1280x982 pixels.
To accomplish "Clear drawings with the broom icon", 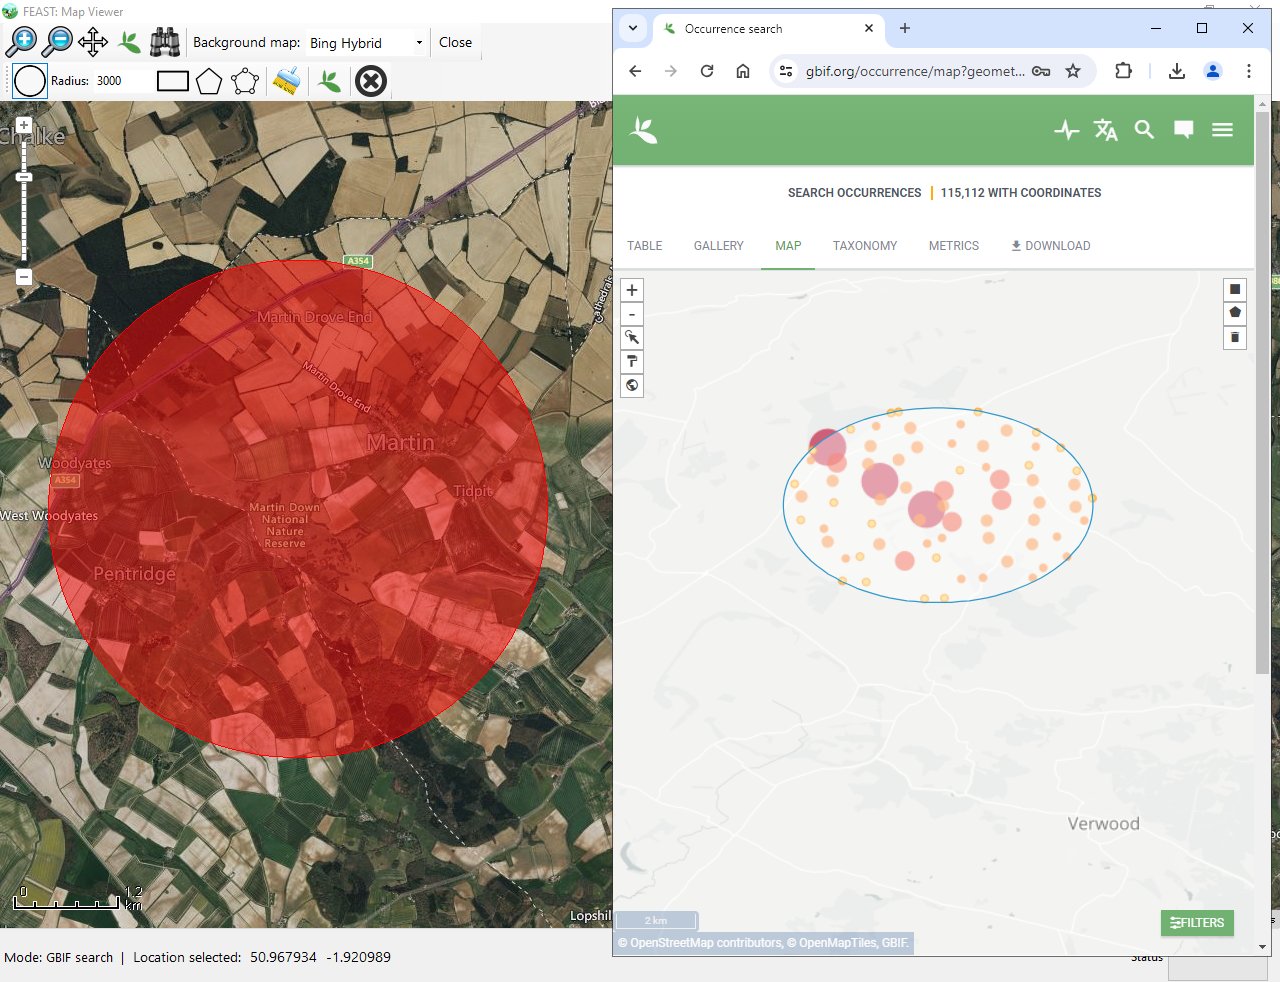I will (286, 81).
